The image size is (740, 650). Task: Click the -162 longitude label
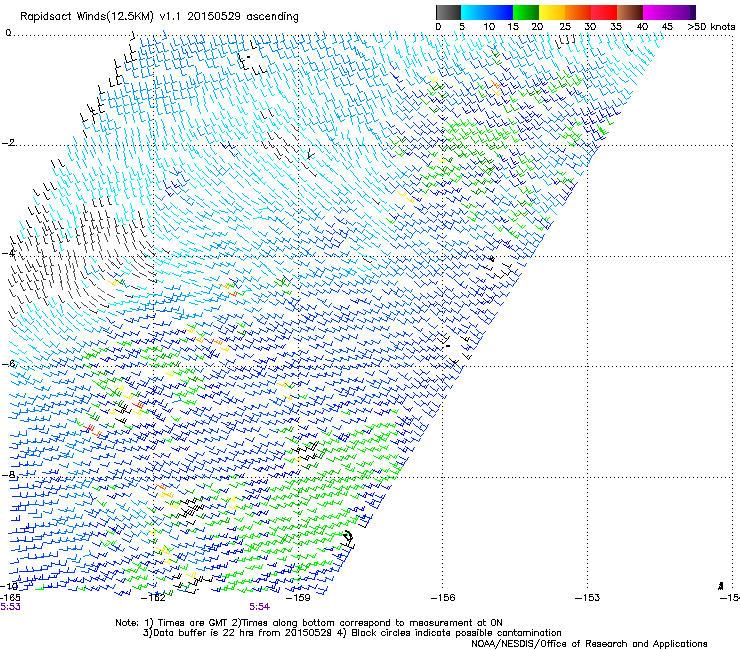(x=153, y=598)
